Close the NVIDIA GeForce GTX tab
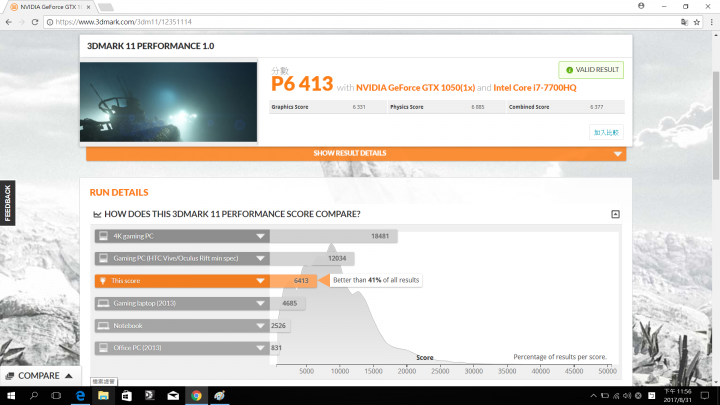 tap(88, 7)
